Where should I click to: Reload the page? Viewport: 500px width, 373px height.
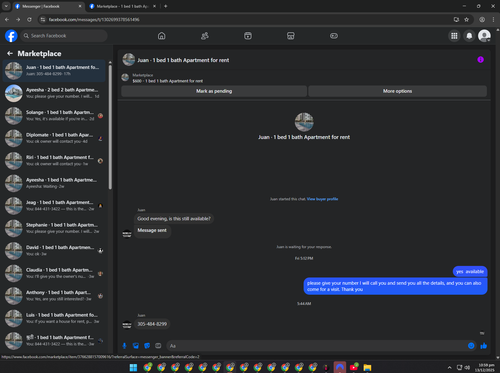click(x=29, y=20)
